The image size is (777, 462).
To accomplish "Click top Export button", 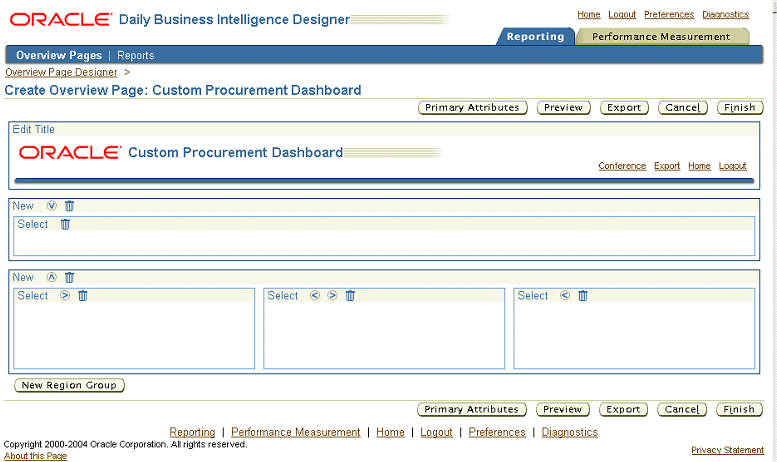I will (x=624, y=108).
